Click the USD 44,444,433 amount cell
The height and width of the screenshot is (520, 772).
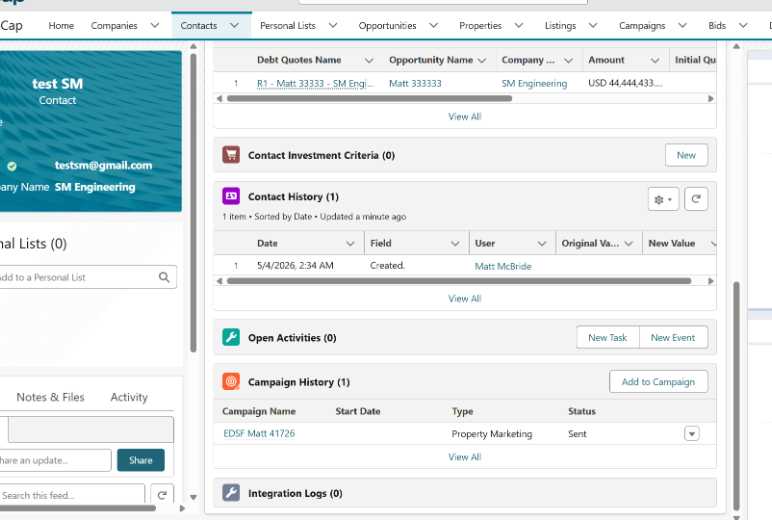(x=625, y=83)
